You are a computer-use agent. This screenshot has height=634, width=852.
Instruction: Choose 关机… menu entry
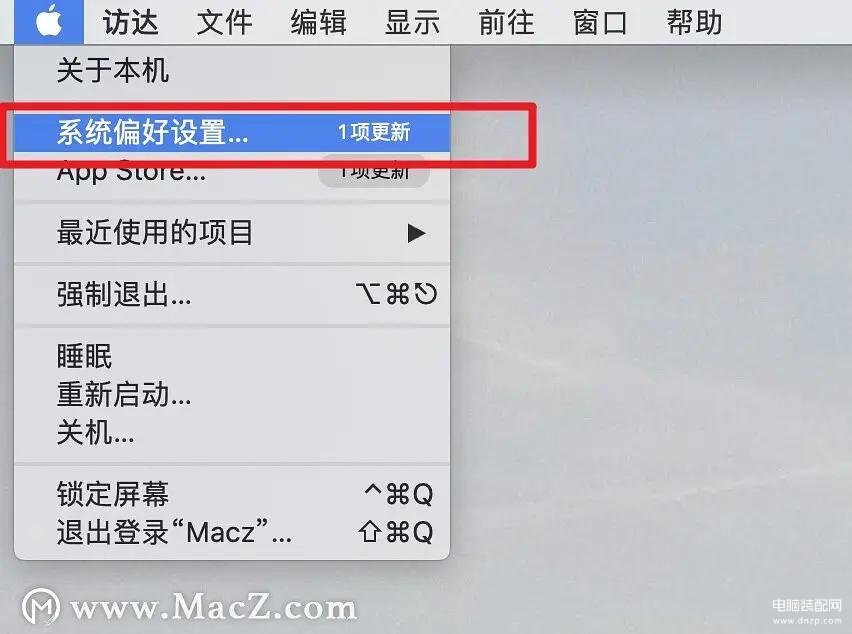tap(232, 432)
